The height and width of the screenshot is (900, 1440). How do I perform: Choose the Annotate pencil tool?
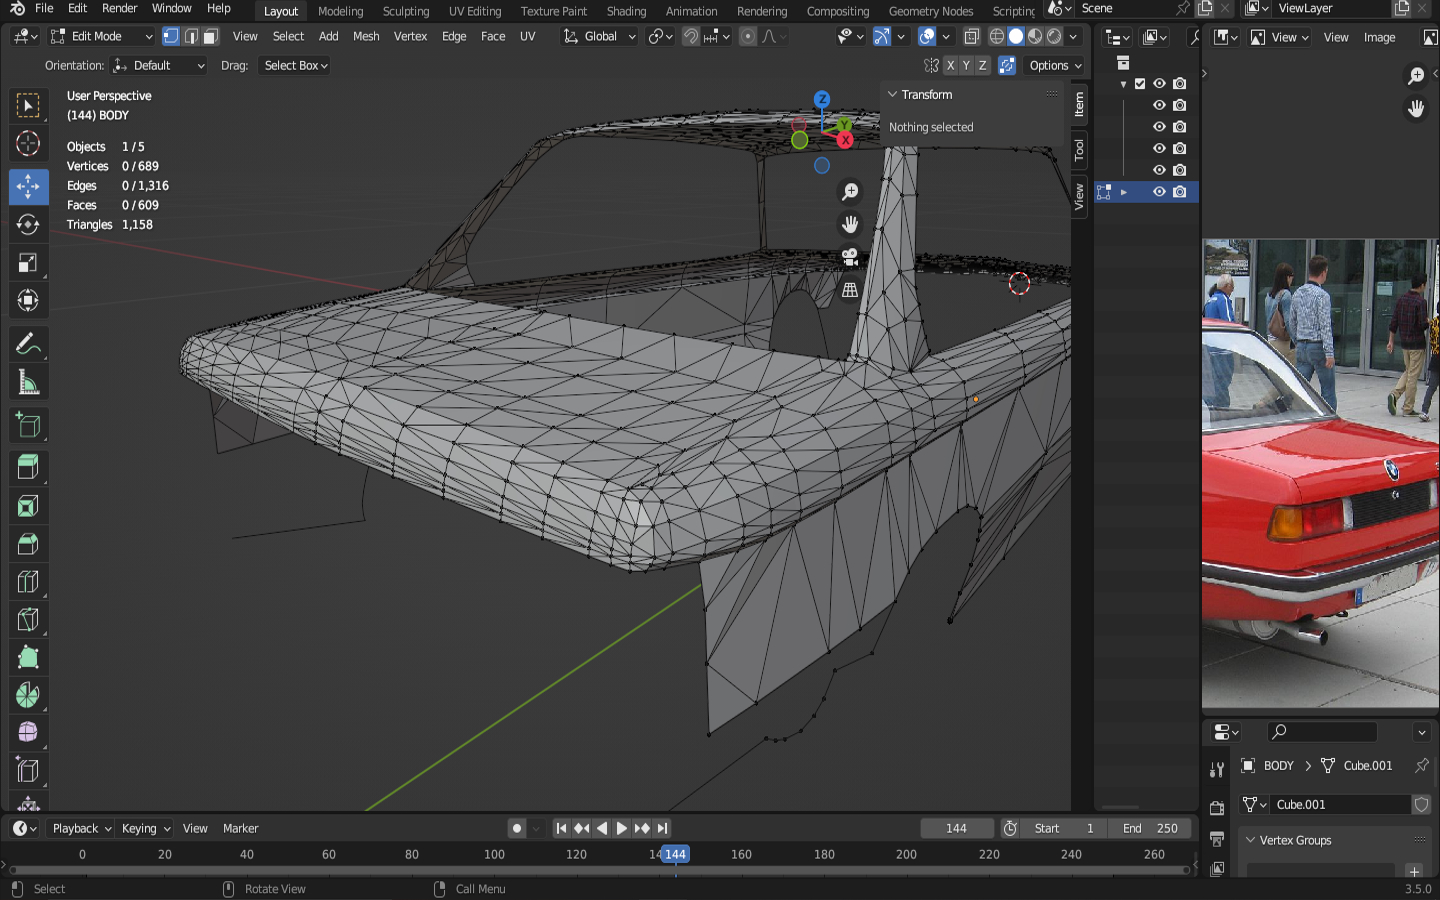[x=28, y=345]
